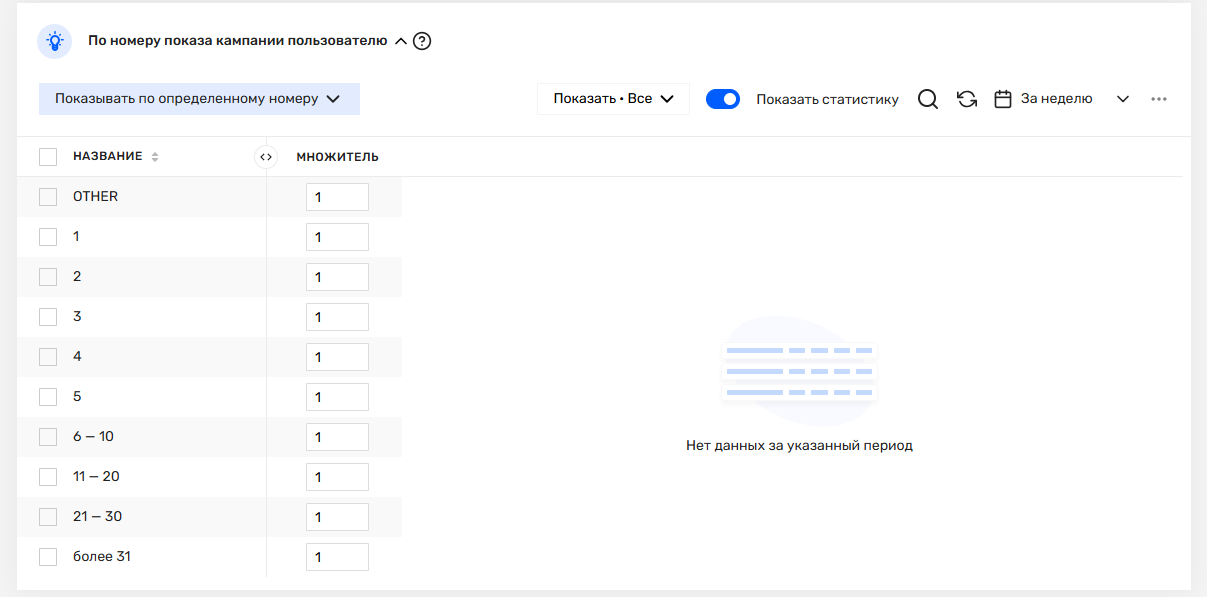Click the multiplier field for 11 — 20

click(337, 477)
